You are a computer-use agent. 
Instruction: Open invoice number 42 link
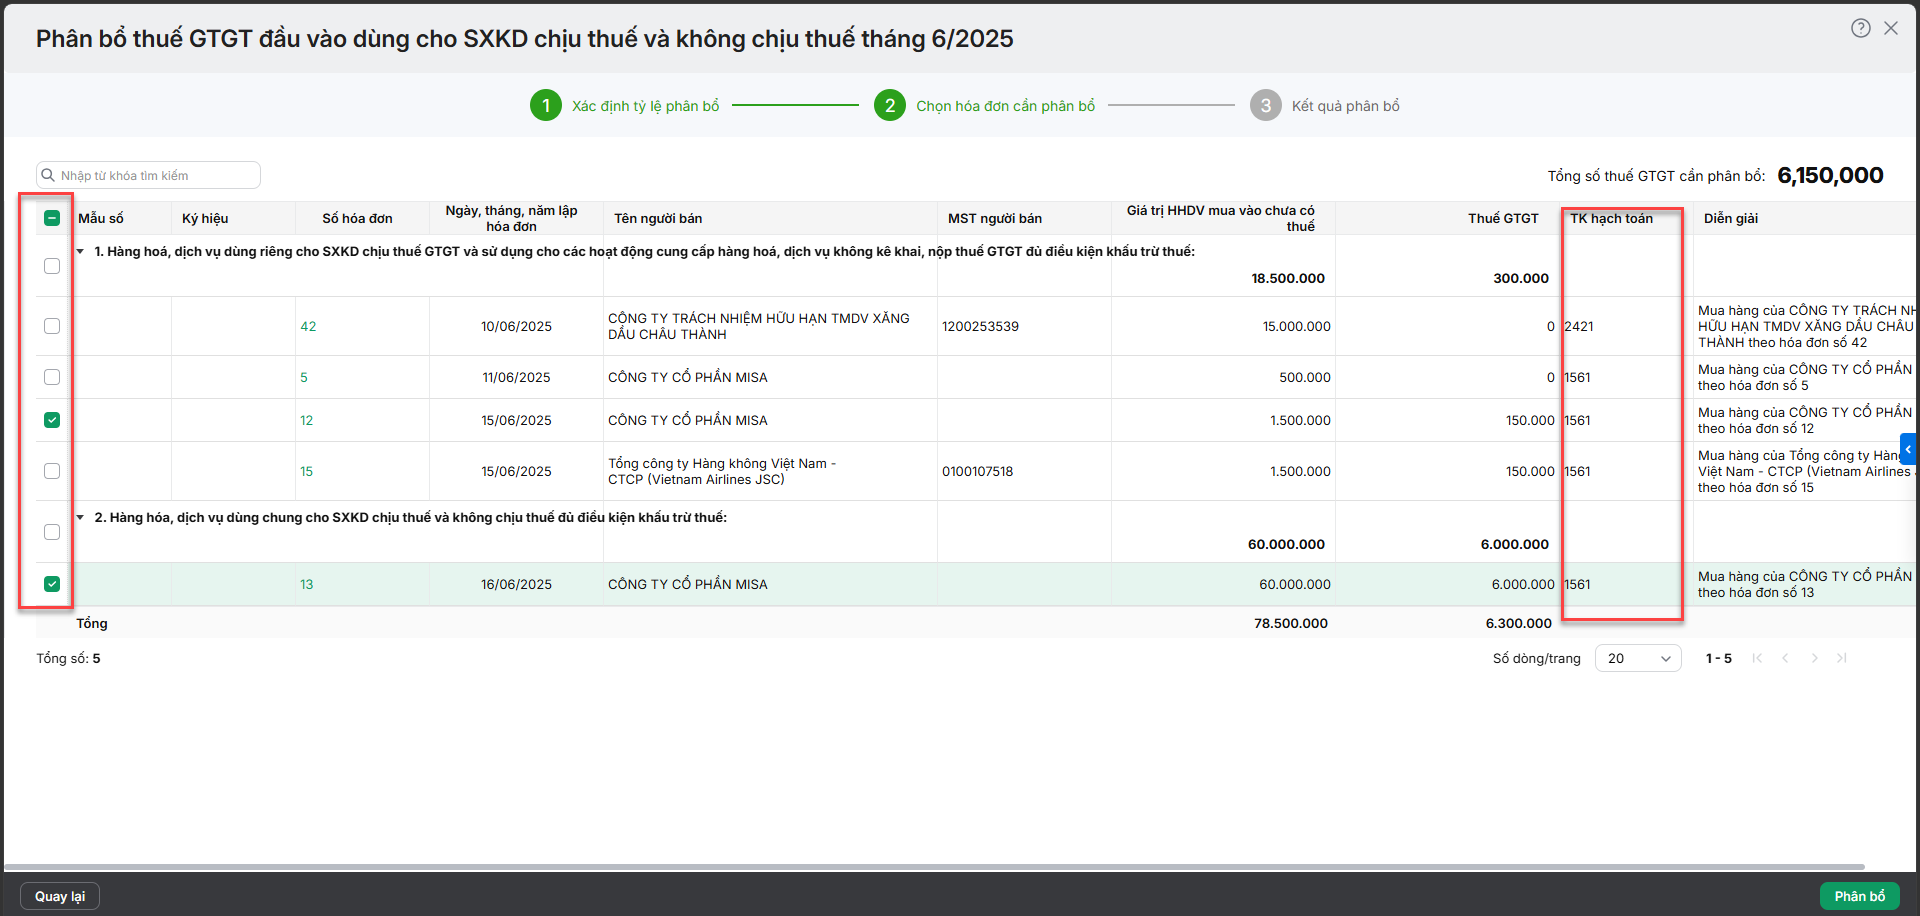(x=308, y=326)
